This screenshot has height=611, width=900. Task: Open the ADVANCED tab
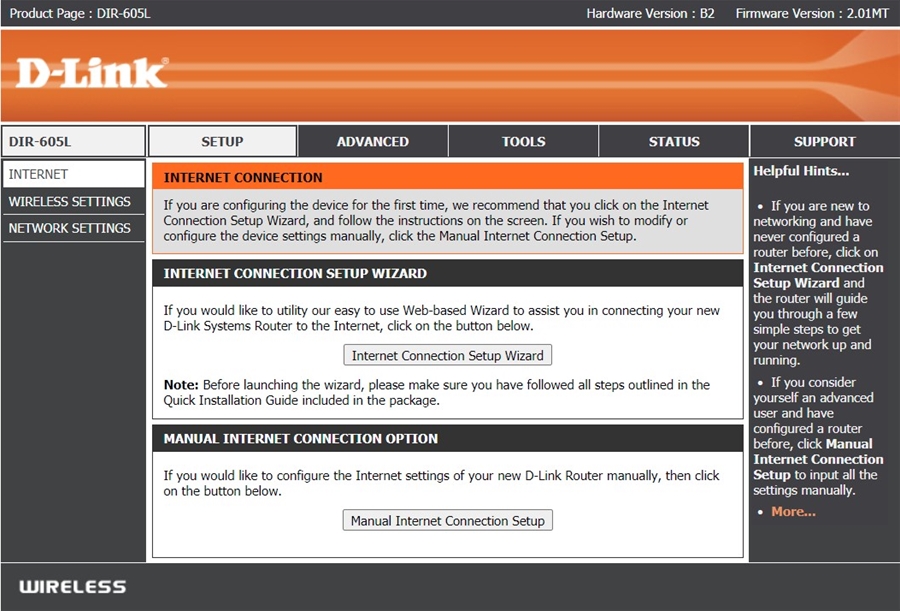pyautogui.click(x=373, y=141)
